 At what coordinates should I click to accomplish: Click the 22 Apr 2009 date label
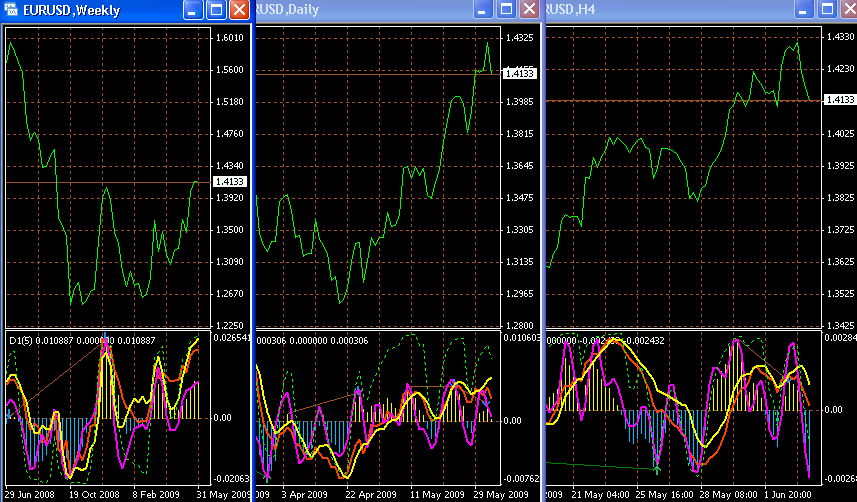pos(371,494)
